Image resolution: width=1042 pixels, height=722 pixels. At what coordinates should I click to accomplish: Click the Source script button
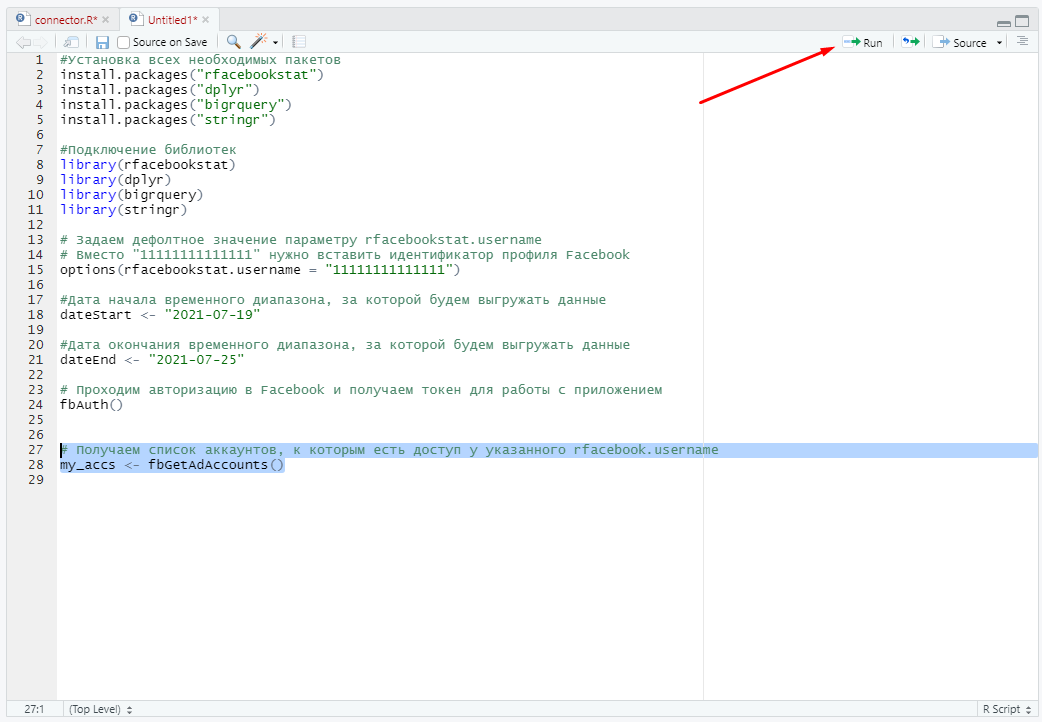[960, 42]
